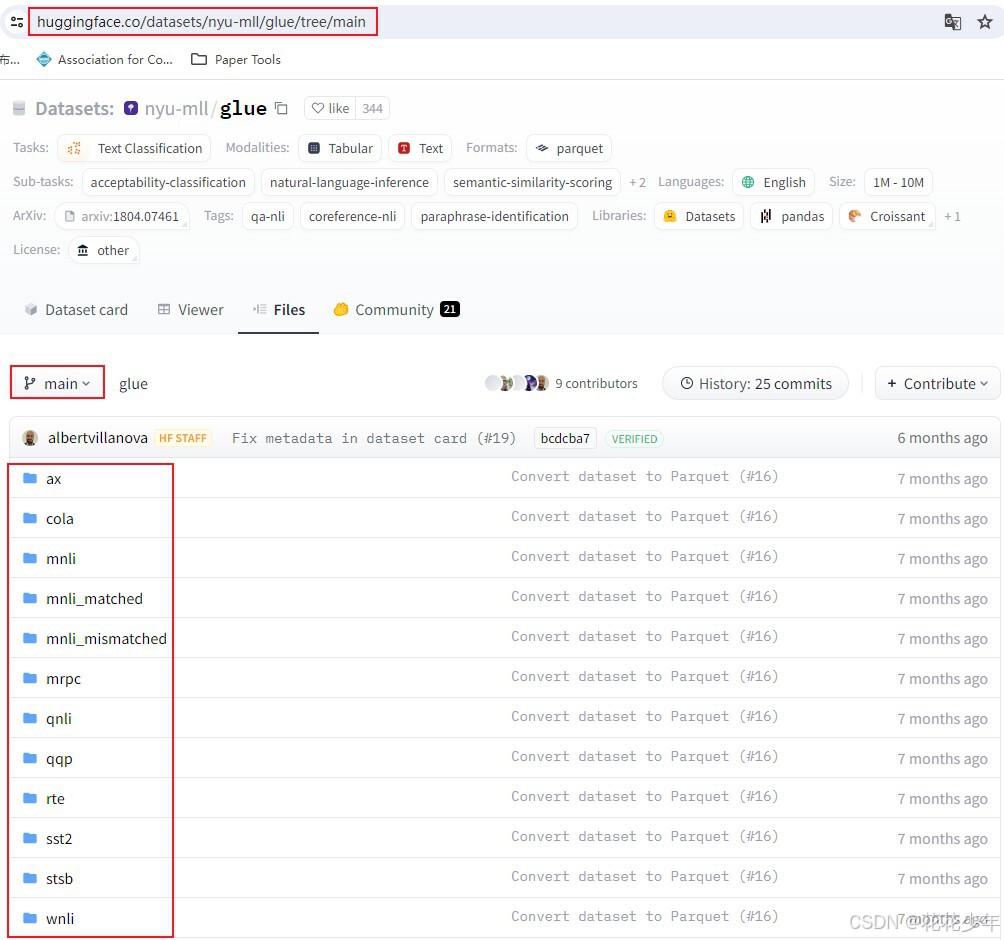Click the translate page icon
Screen dimensions: 1004x940
pyautogui.click(x=952, y=21)
